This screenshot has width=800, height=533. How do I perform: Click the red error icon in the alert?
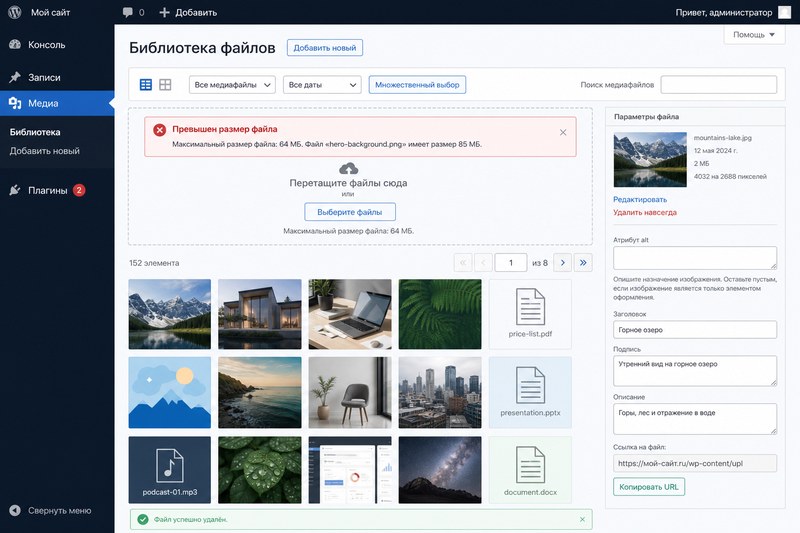(x=160, y=130)
